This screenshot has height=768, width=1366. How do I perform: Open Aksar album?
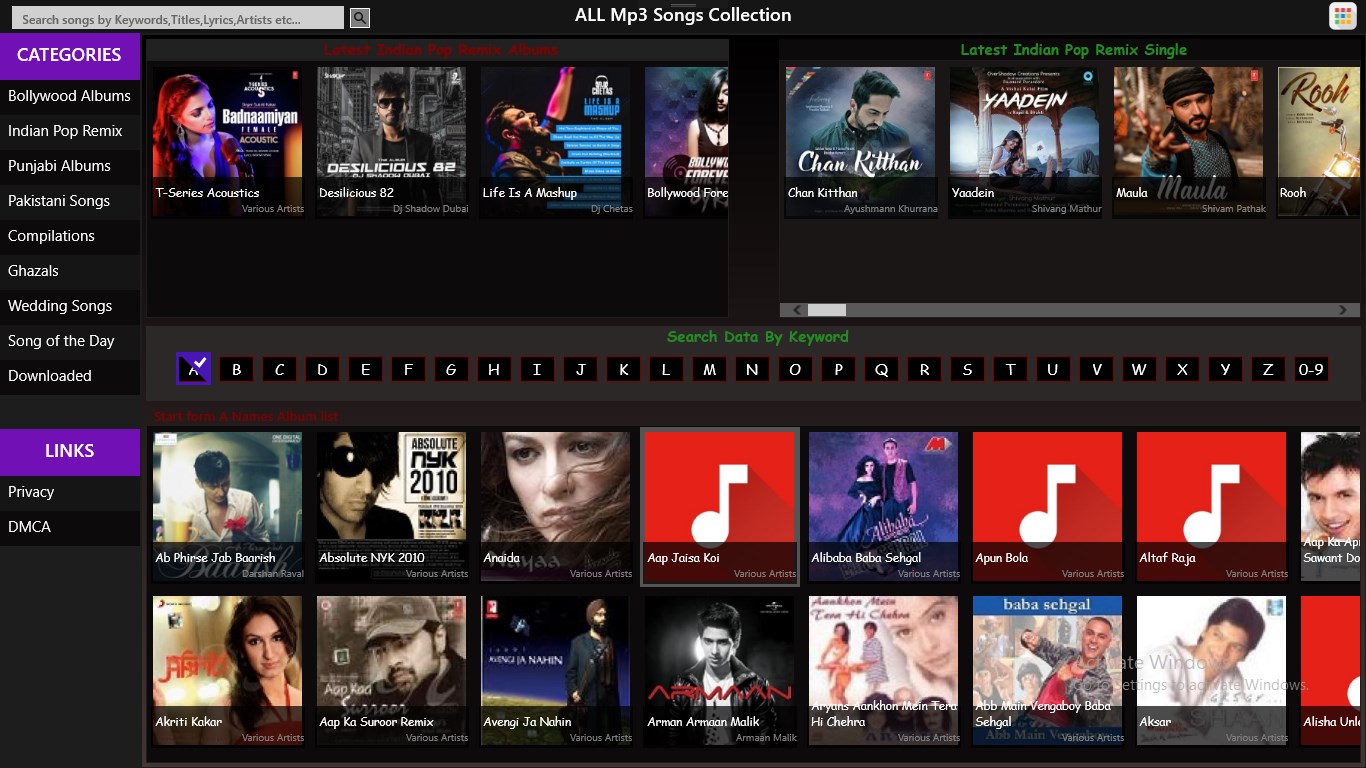click(x=1212, y=670)
